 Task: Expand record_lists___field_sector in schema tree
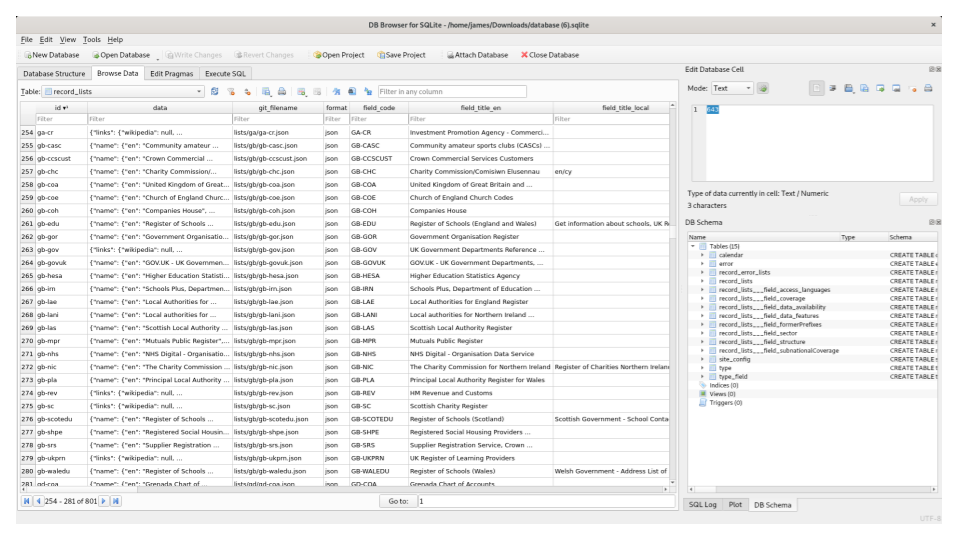click(x=702, y=333)
